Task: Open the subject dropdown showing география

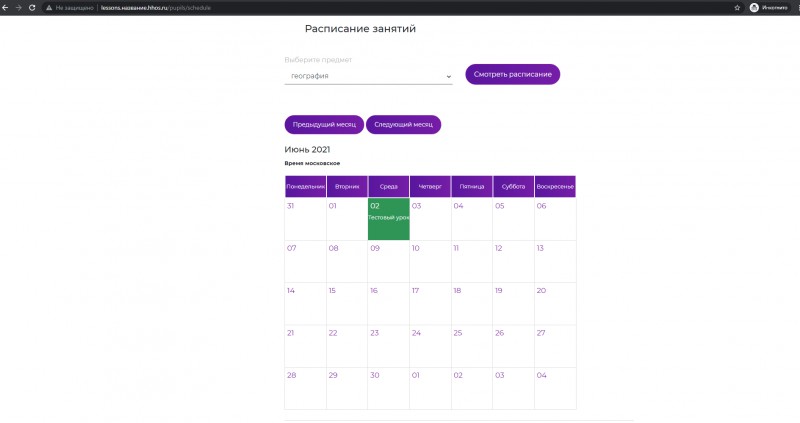Action: coord(368,76)
